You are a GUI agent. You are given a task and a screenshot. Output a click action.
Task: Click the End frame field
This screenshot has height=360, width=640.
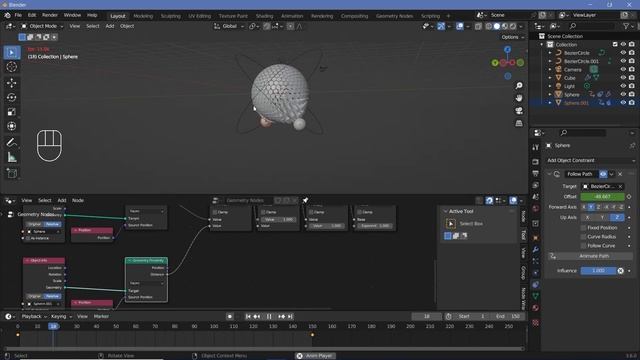(508, 316)
